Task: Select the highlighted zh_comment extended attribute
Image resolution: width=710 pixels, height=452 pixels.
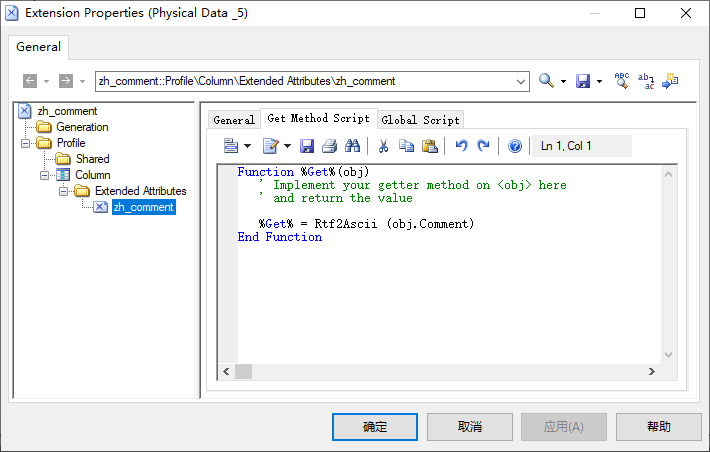Action: [x=144, y=207]
